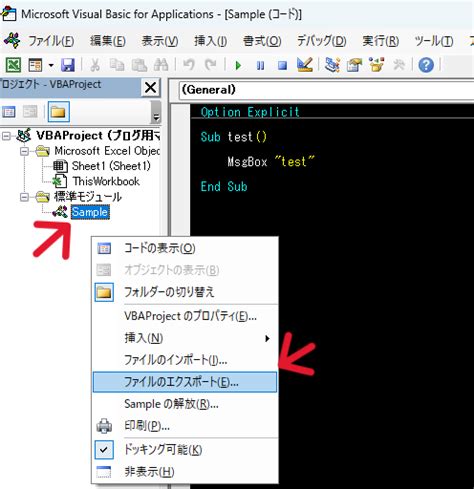
Task: Close the Project Explorer pane
Action: click(x=150, y=88)
